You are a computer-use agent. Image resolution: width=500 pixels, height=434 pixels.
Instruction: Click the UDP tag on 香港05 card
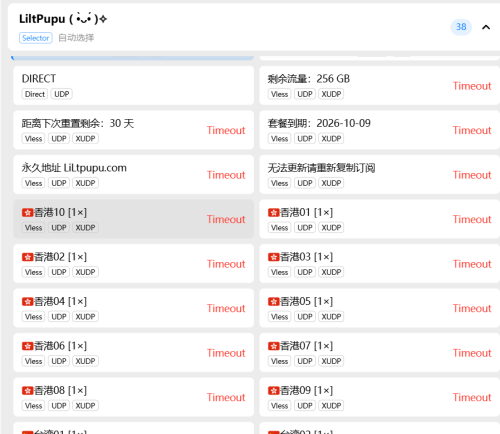pyautogui.click(x=305, y=317)
